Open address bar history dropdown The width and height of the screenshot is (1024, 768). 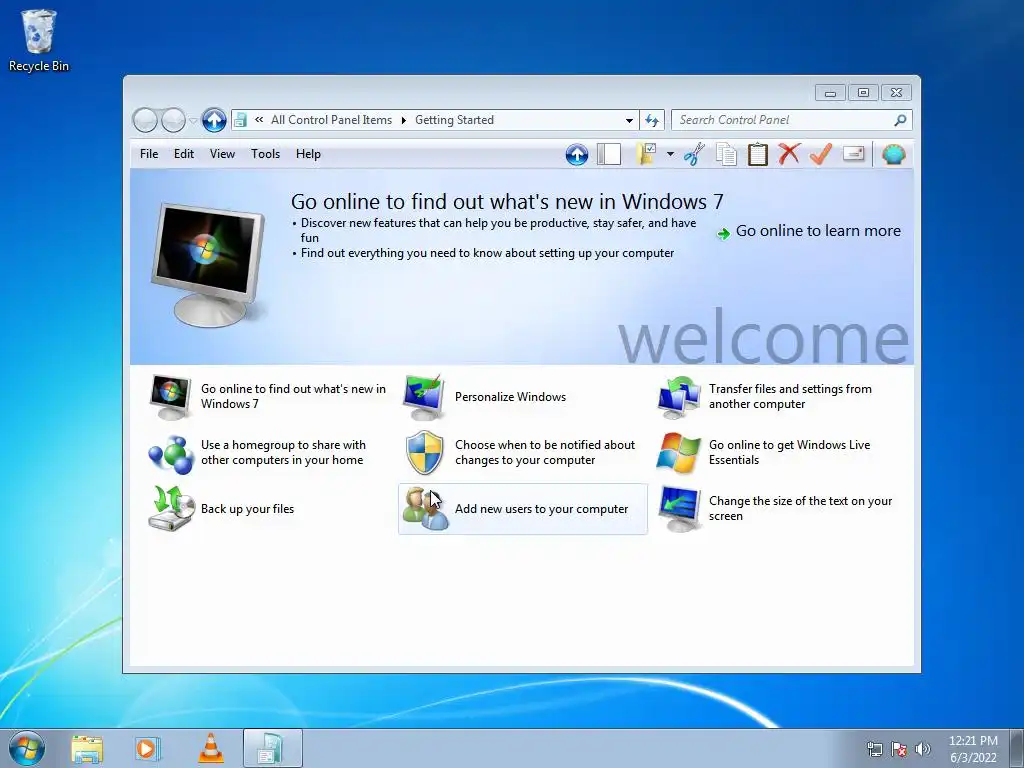(x=629, y=120)
